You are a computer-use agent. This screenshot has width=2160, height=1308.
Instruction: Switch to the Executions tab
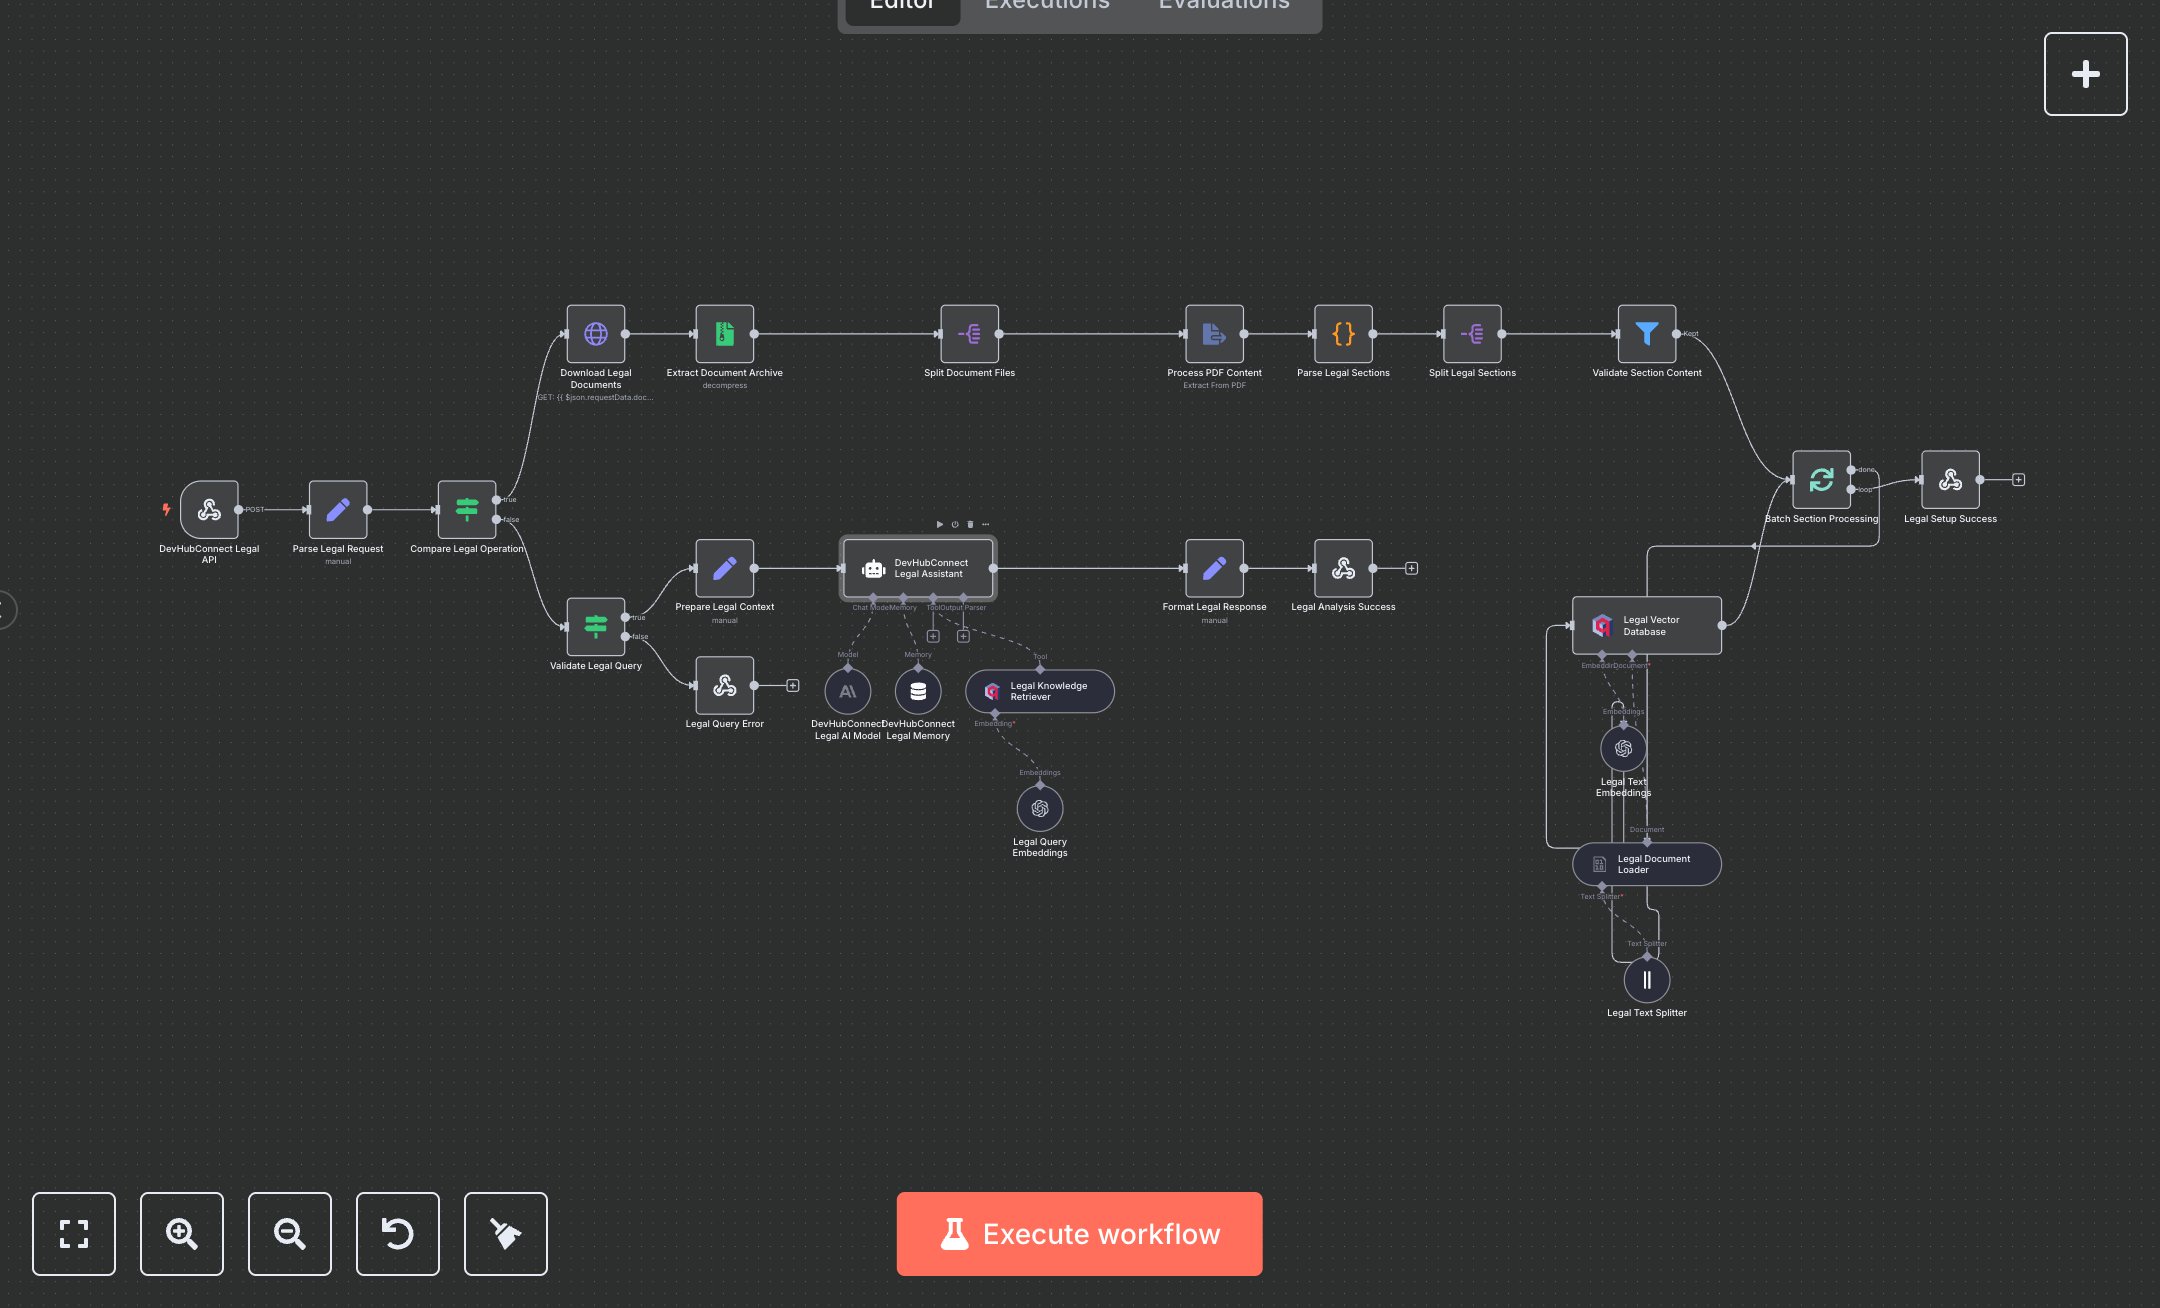pos(1047,5)
